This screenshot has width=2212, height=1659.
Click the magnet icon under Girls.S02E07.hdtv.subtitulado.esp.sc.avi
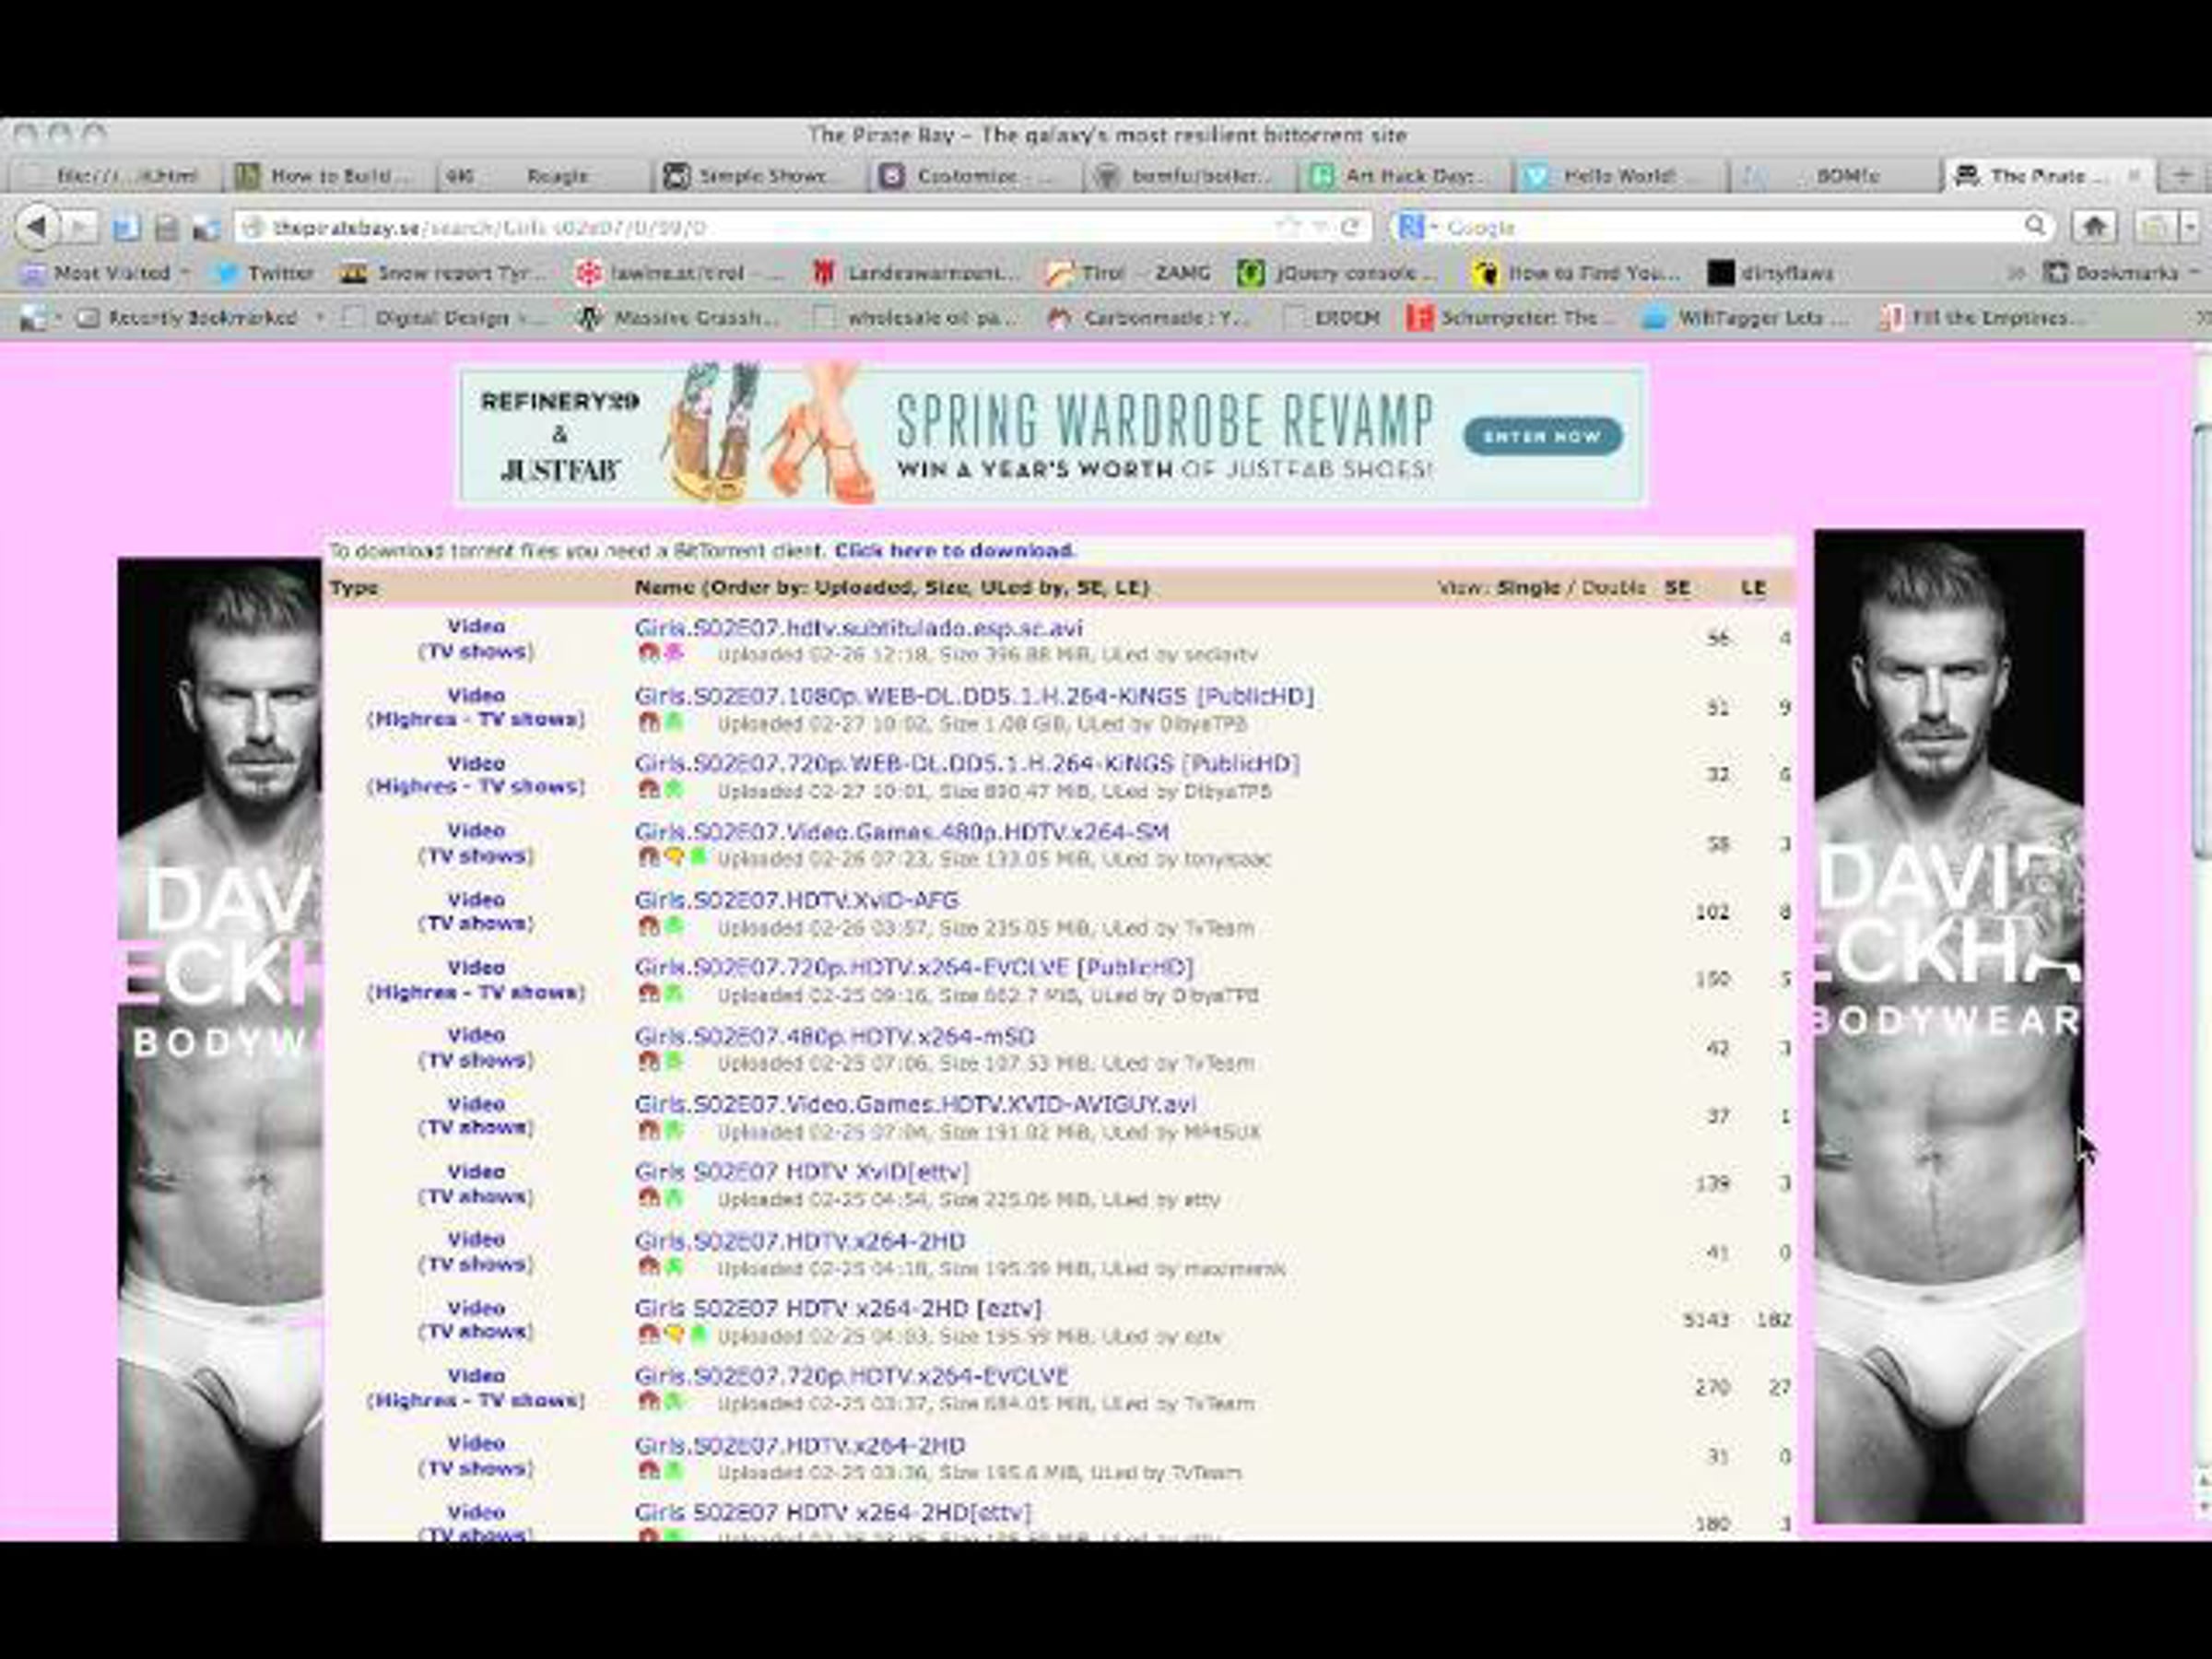648,654
